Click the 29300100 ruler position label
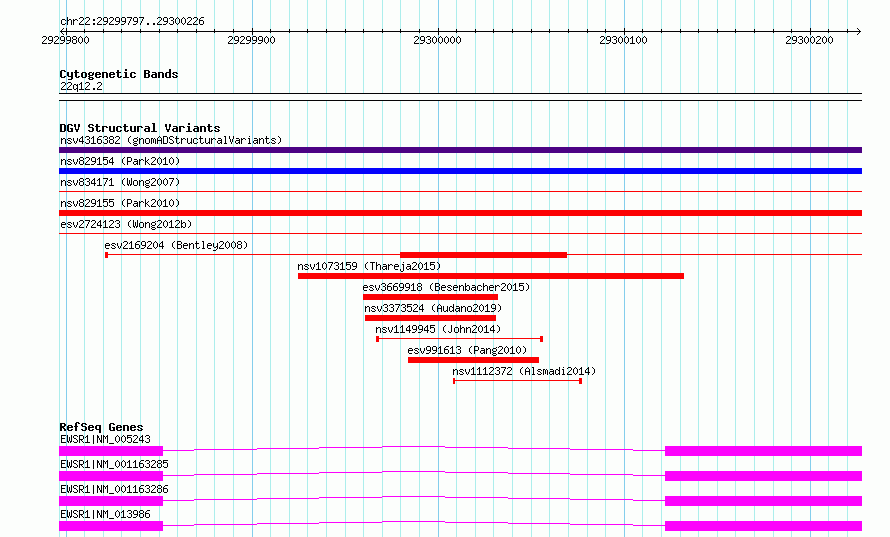The height and width of the screenshot is (537, 890). click(x=623, y=40)
